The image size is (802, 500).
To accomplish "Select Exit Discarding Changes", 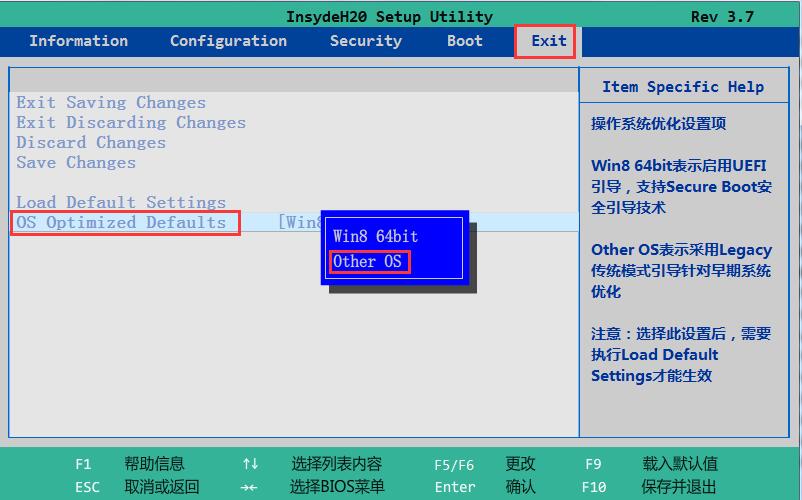I will point(131,122).
